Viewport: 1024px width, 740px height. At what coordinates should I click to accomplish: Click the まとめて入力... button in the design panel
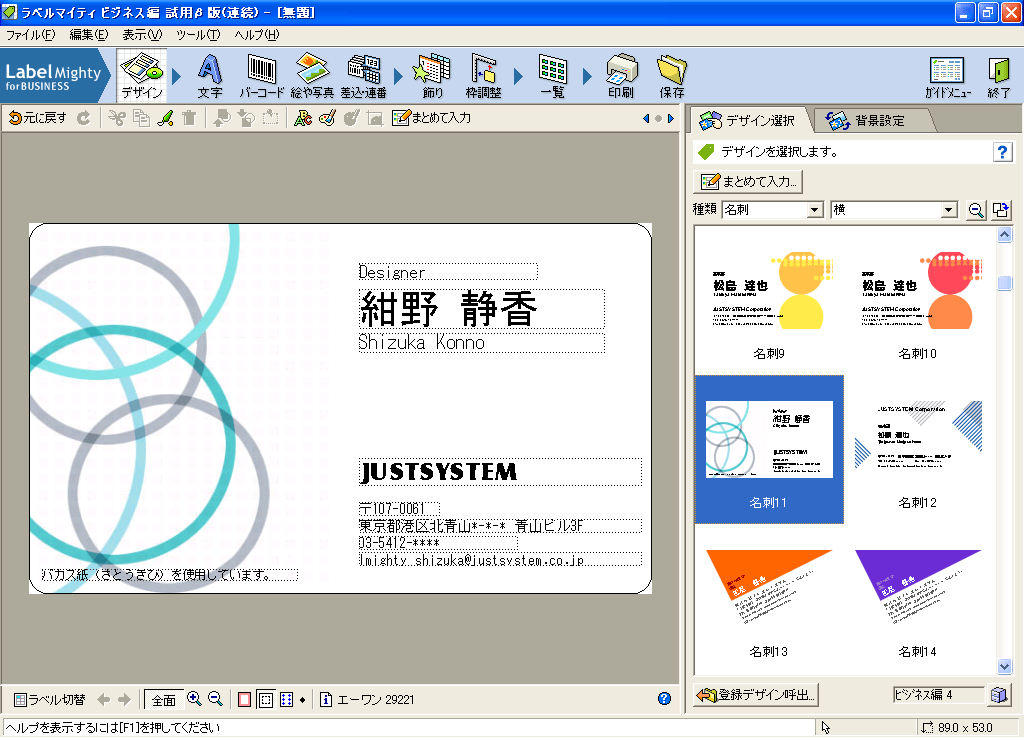[749, 182]
